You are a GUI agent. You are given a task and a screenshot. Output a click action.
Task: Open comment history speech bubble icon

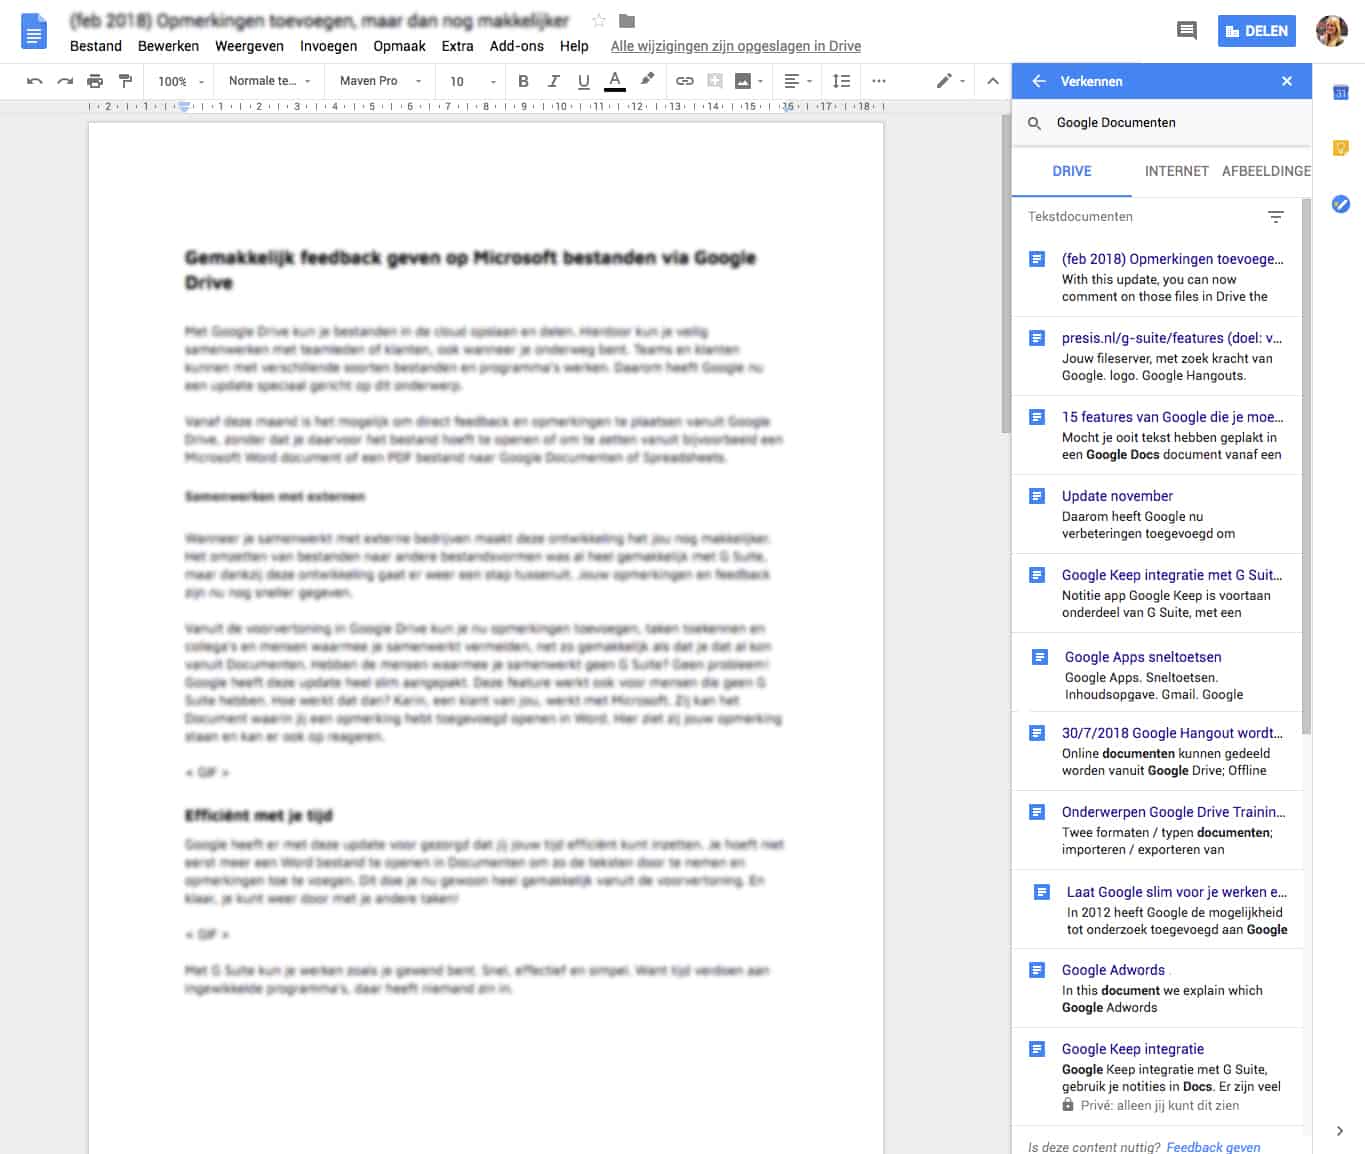pyautogui.click(x=1187, y=31)
